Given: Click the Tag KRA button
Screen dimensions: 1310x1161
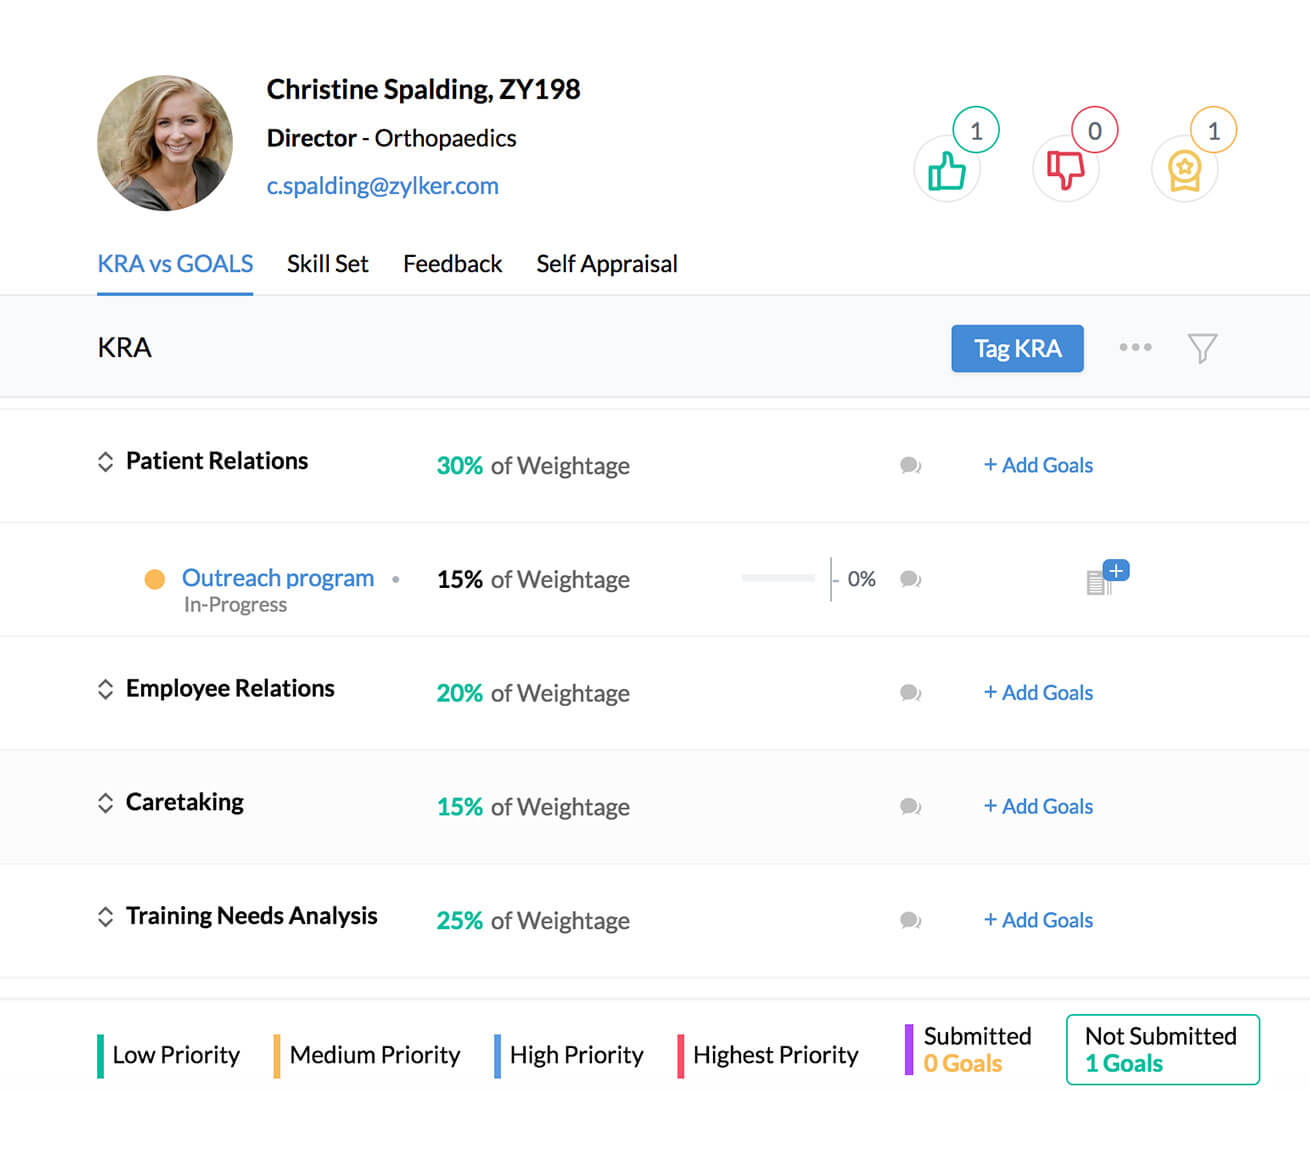Looking at the screenshot, I should coord(1017,348).
